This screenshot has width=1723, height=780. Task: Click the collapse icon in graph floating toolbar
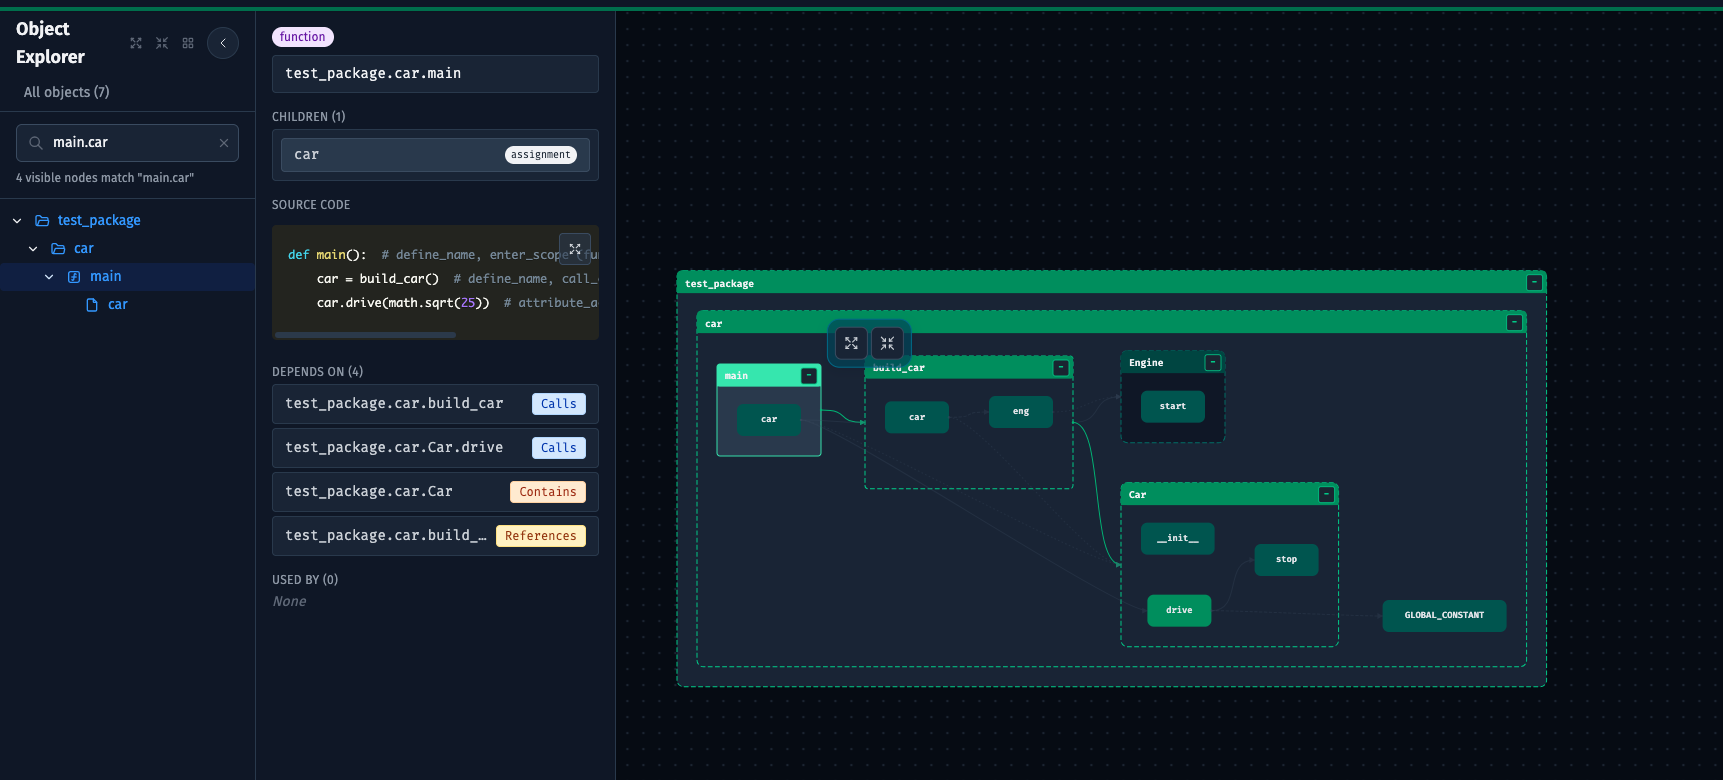click(887, 343)
